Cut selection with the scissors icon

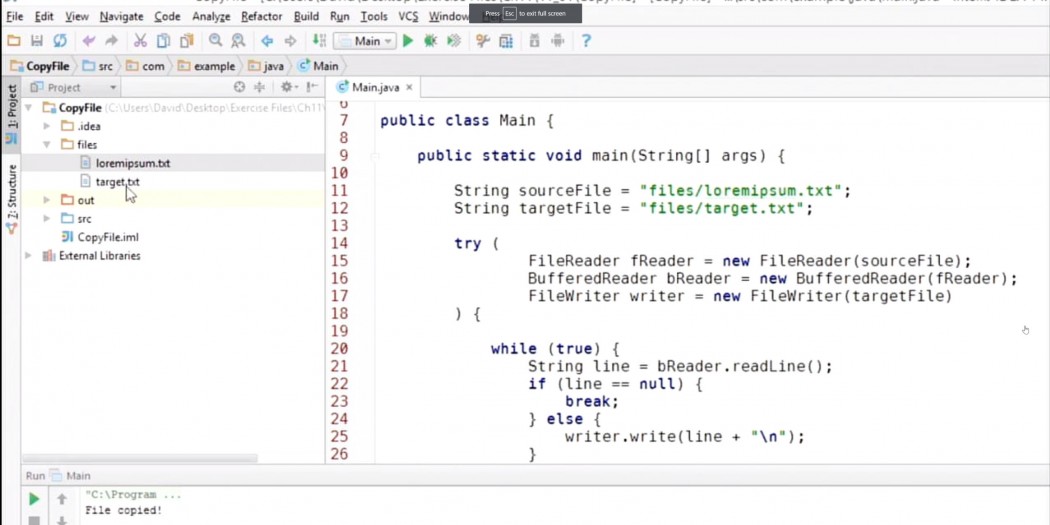pos(140,41)
